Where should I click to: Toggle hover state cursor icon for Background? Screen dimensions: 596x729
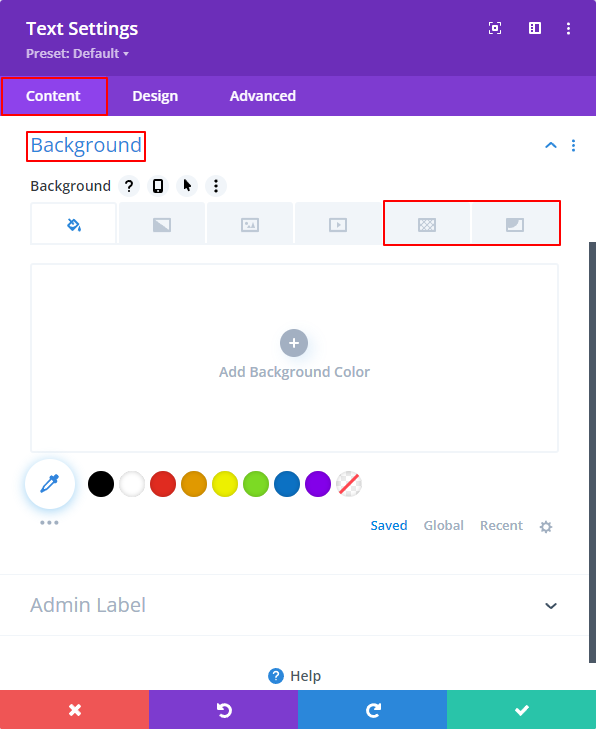[187, 186]
